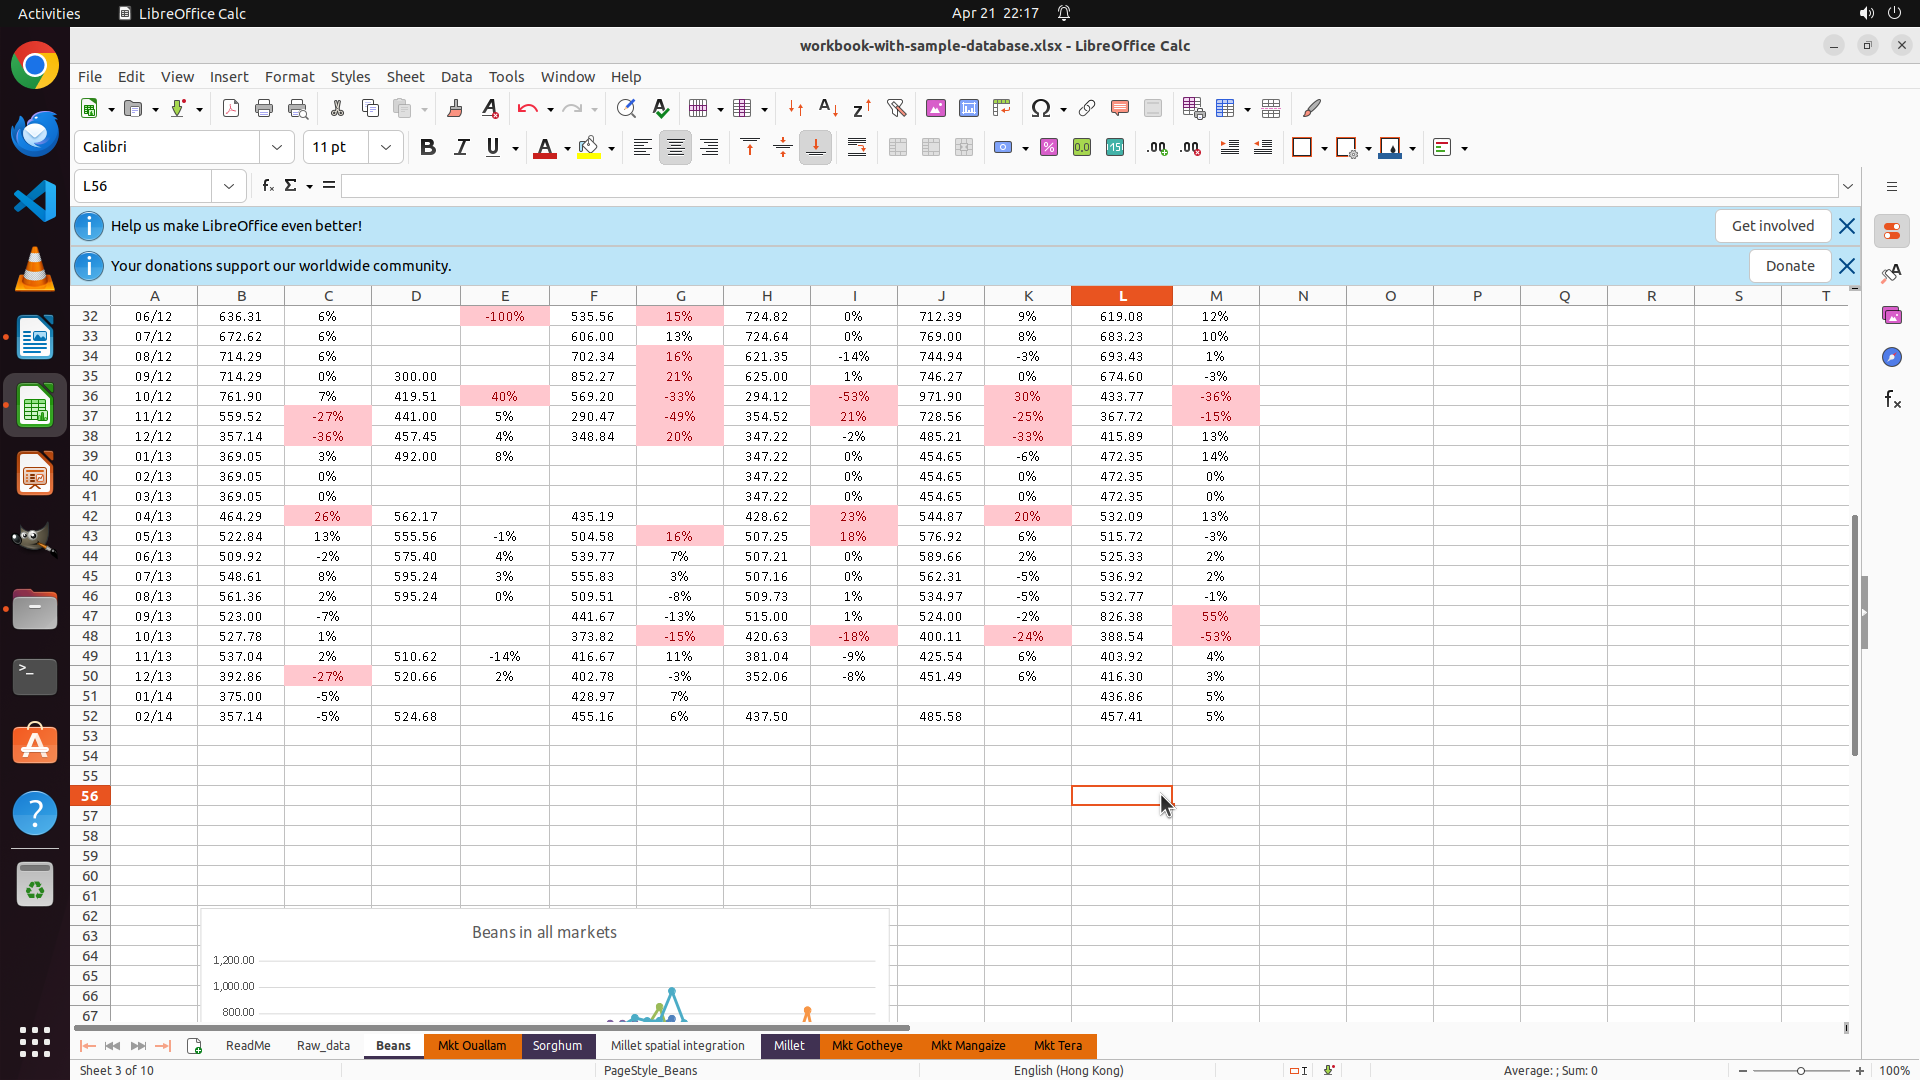Open the Function Wizard icon
Screen dimensions: 1920x1080
coord(268,186)
